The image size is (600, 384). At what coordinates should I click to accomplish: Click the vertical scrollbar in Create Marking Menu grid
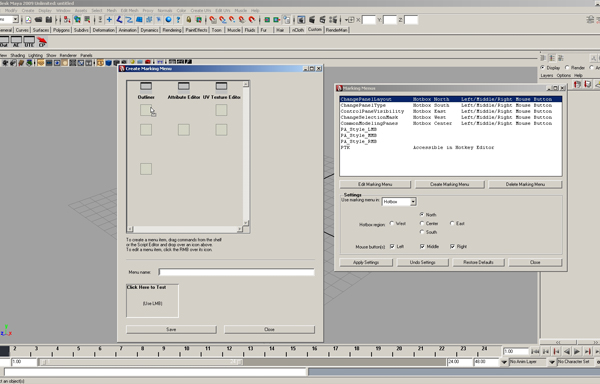[246, 153]
